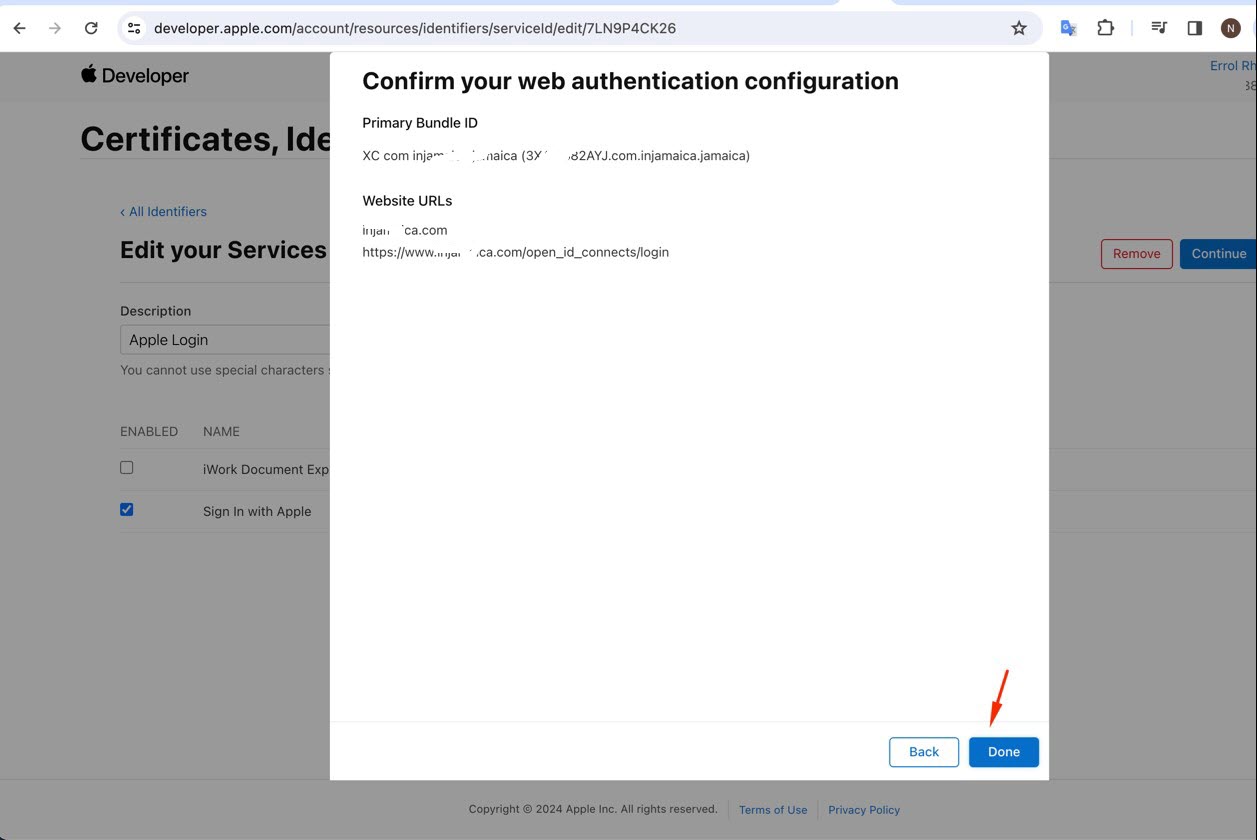Click the copyright notice text
This screenshot has width=1257, height=840.
click(x=593, y=809)
